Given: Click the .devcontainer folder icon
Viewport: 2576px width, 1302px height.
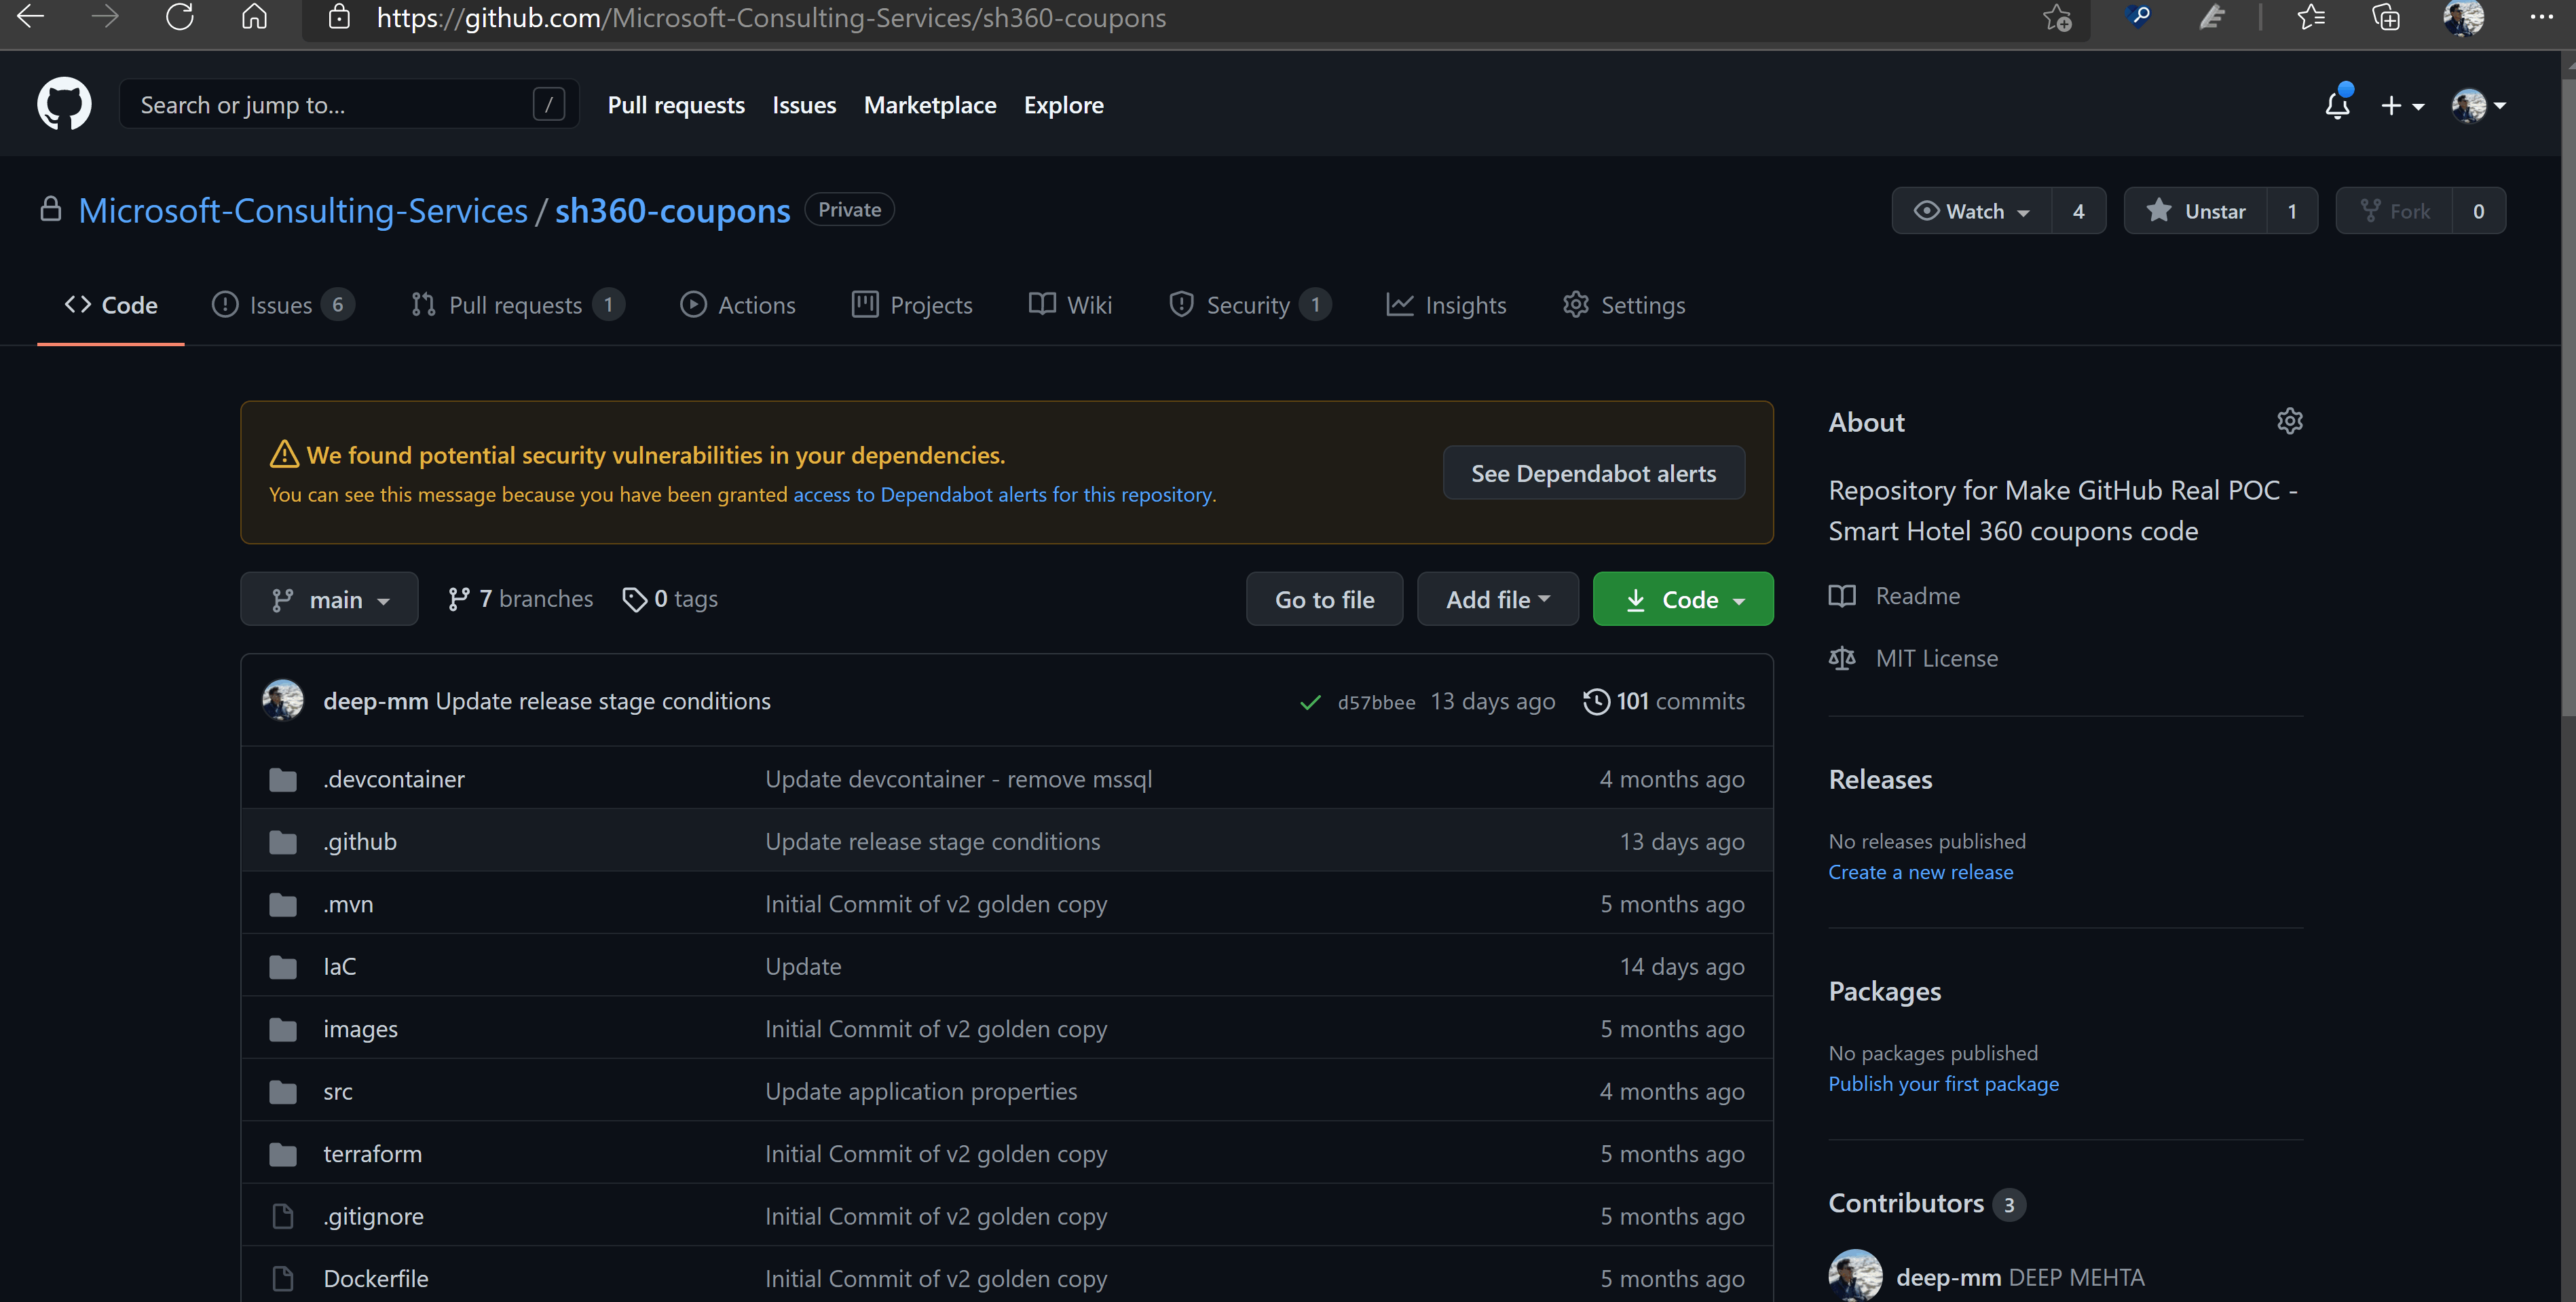Looking at the screenshot, I should 283,779.
